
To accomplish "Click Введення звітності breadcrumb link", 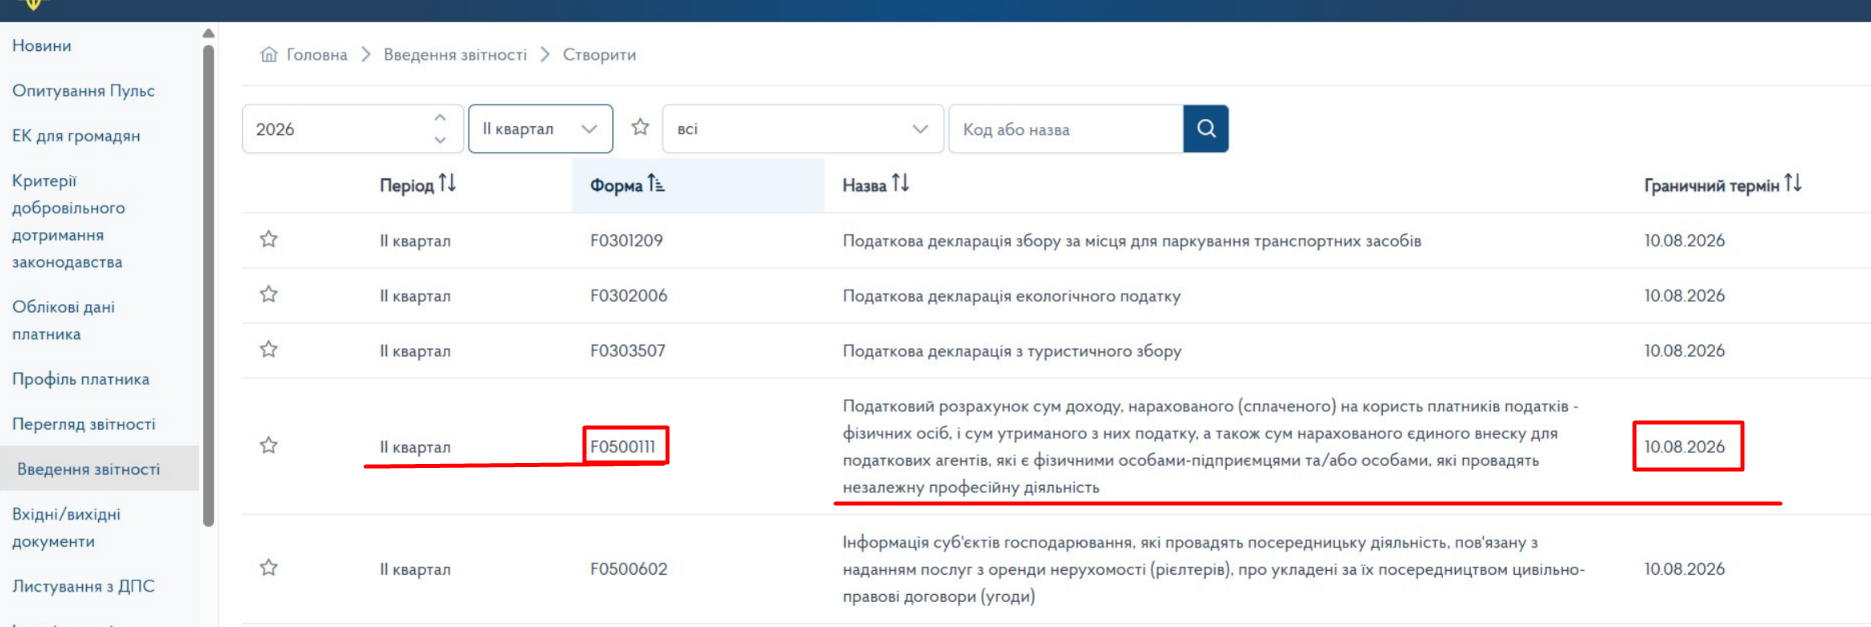I will pyautogui.click(x=455, y=55).
